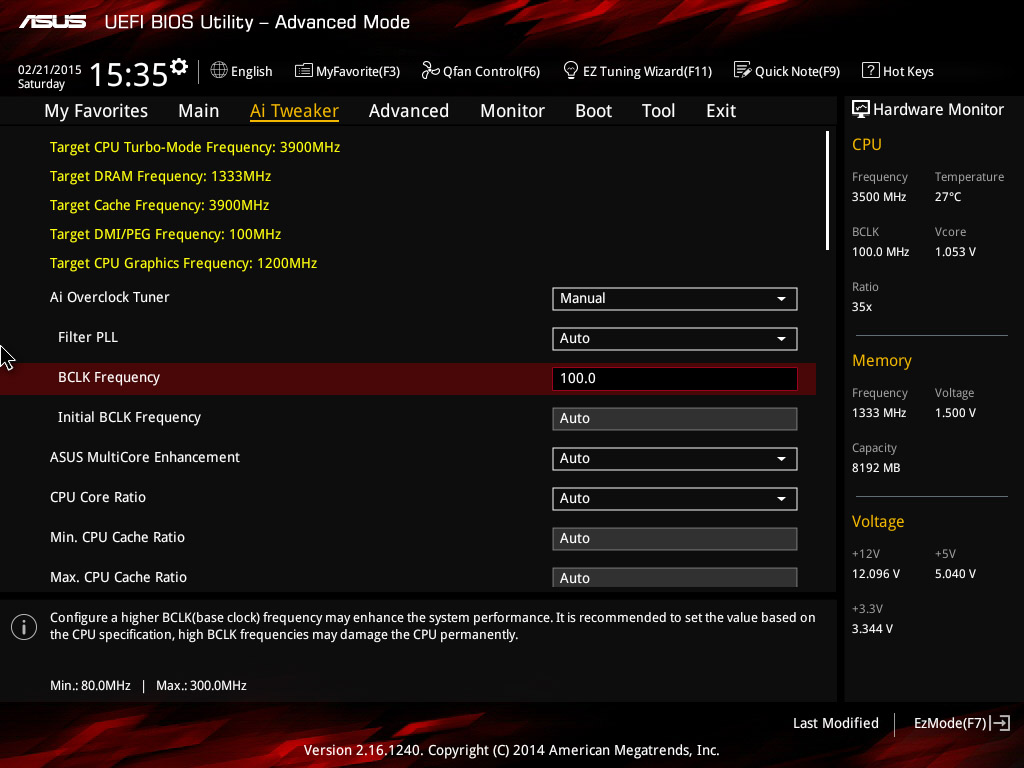Screen dimensions: 1024x768
Task: Open the Monitor tab
Action: click(513, 111)
